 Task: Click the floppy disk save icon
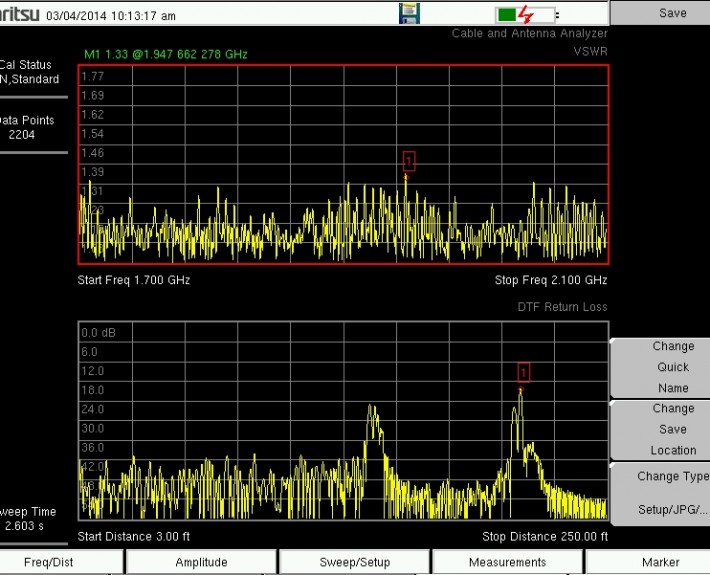pyautogui.click(x=409, y=14)
